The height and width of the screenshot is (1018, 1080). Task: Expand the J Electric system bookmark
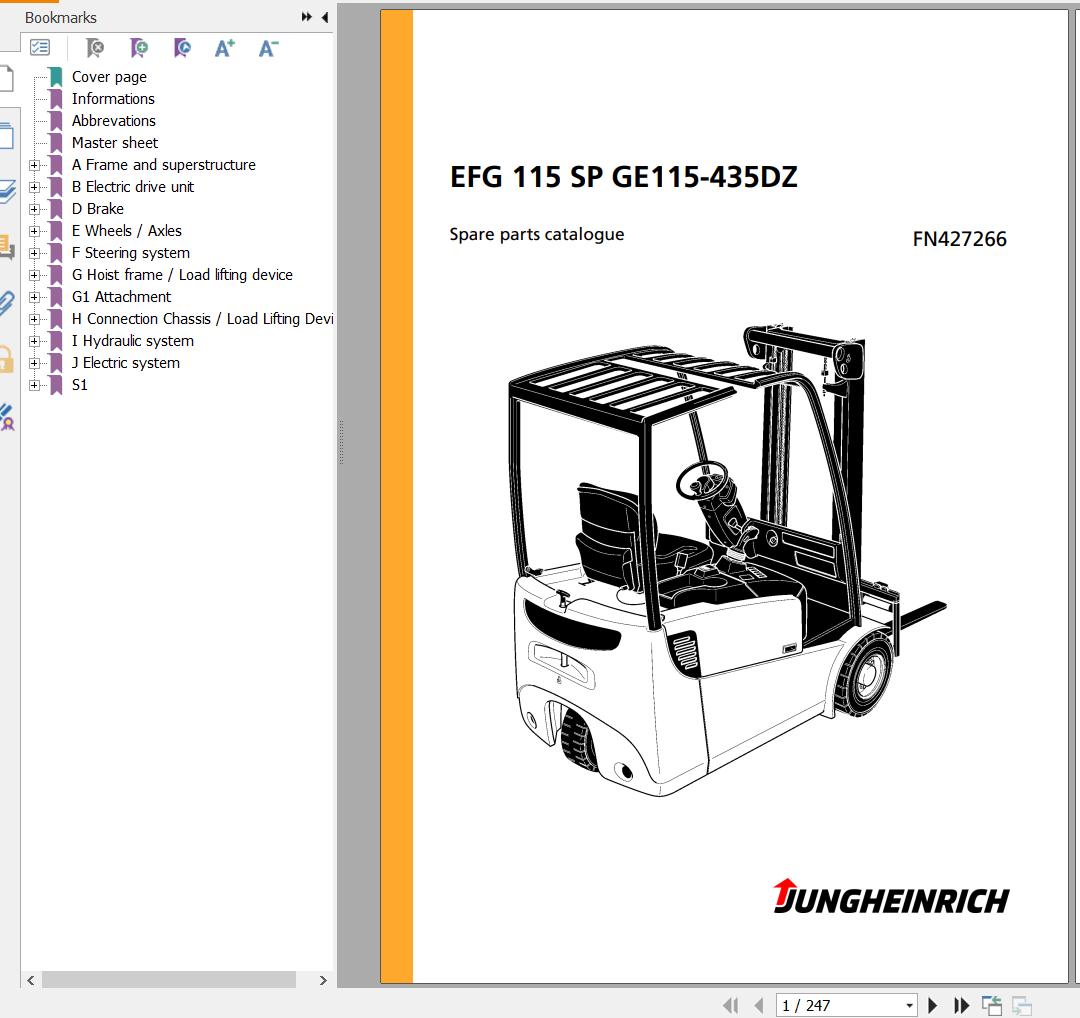point(34,364)
